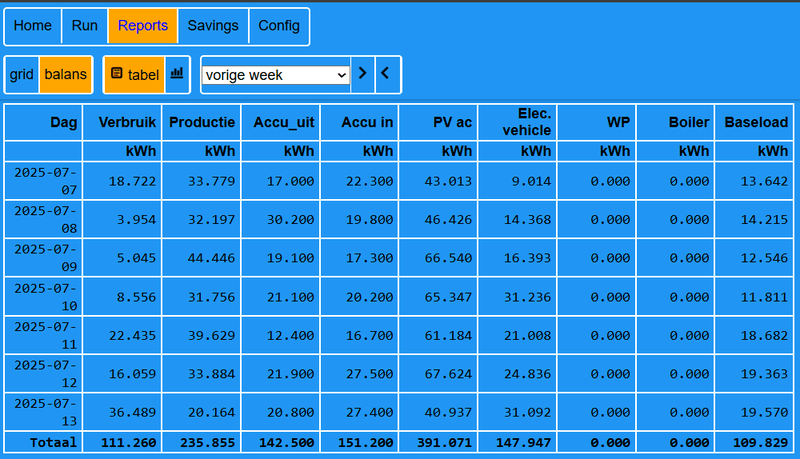The width and height of the screenshot is (800, 459).
Task: Open the Savings tab
Action: 213,26
